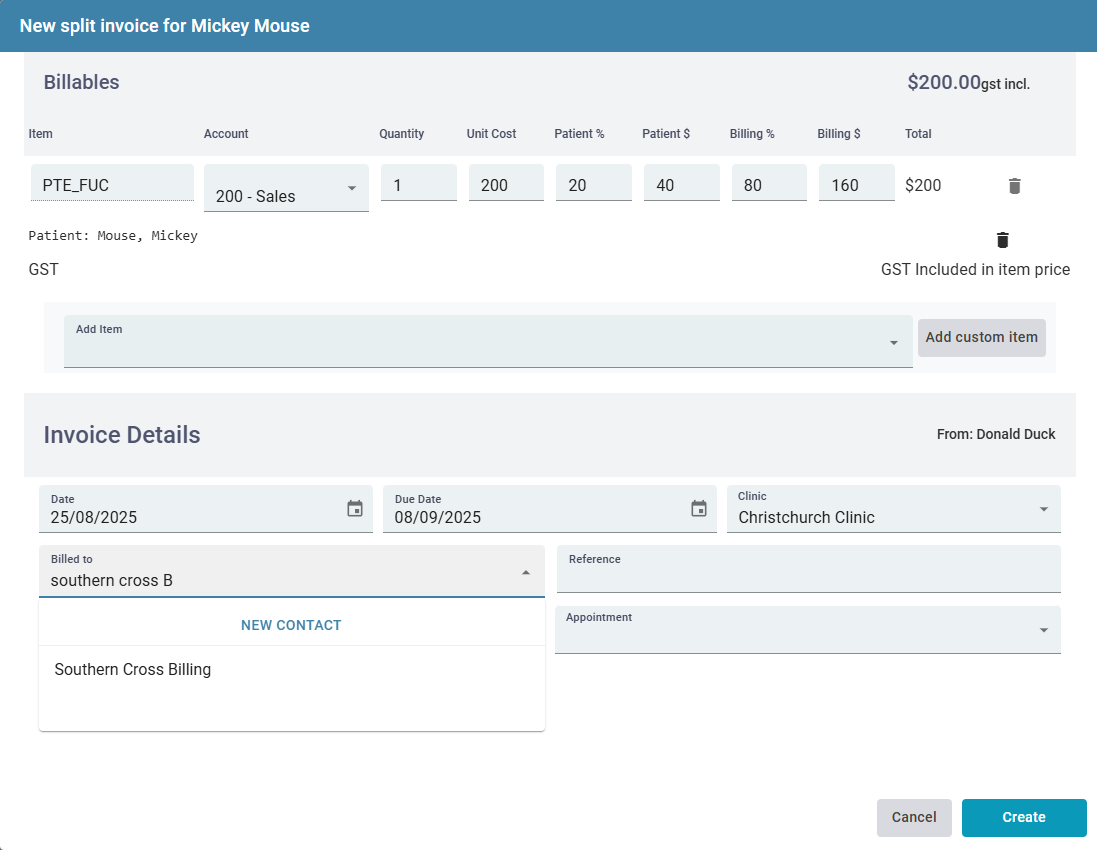Click the collapse arrow in the Billed to field

pos(525,571)
